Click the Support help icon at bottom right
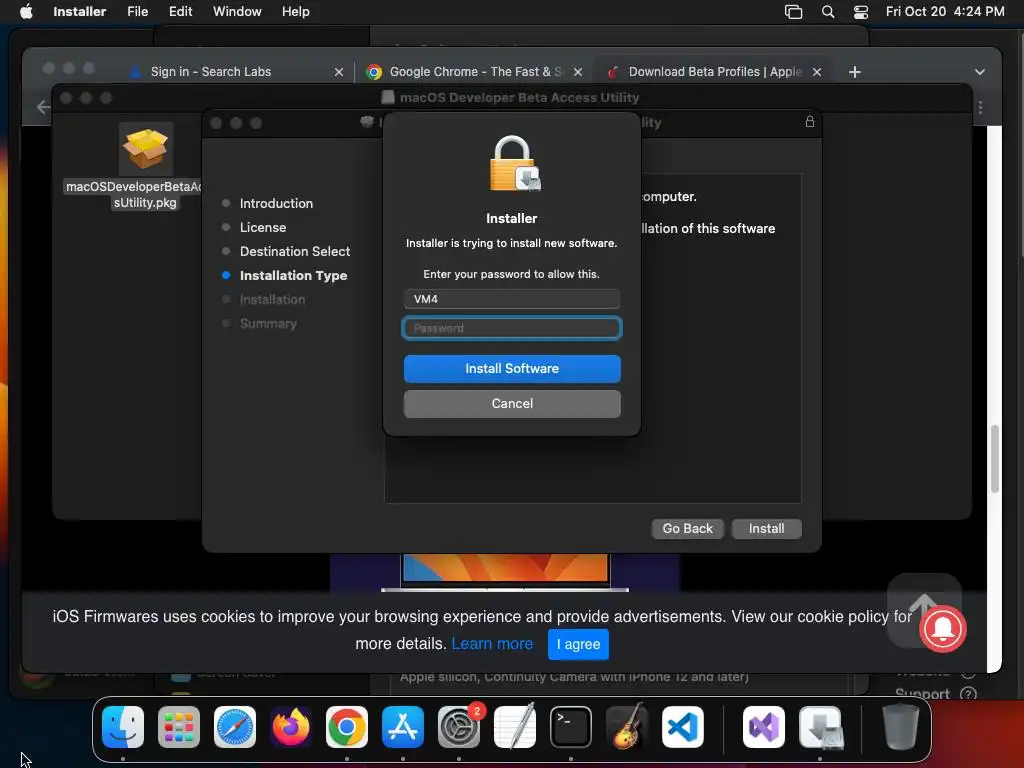 (x=968, y=694)
